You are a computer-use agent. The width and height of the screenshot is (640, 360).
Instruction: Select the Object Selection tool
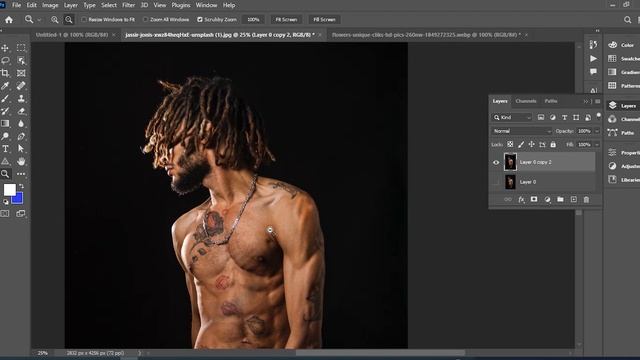pyautogui.click(x=21, y=60)
